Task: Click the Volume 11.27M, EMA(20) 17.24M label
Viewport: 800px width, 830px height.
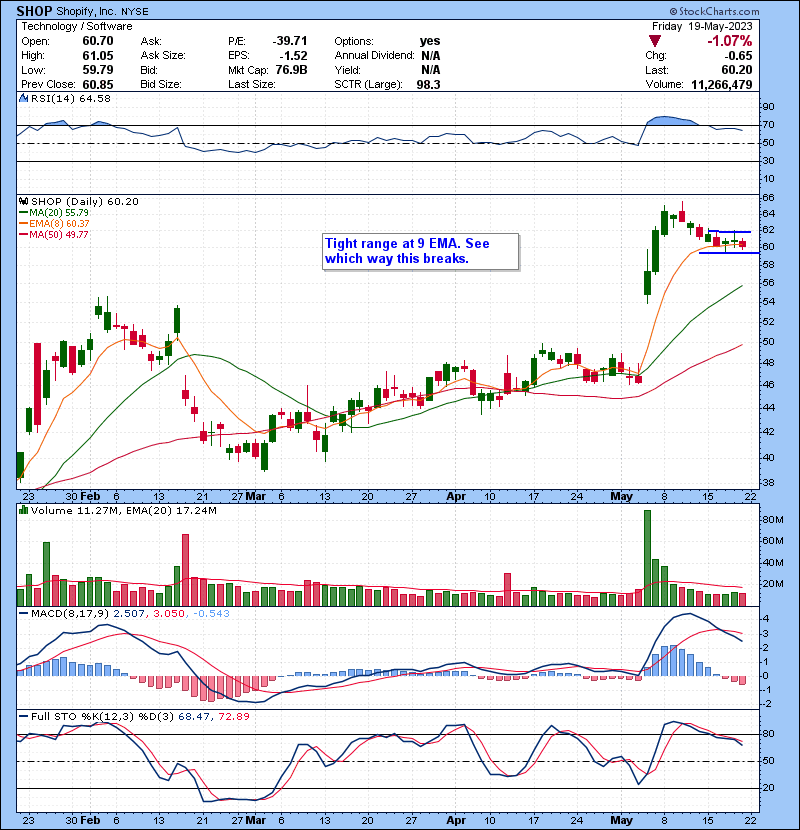Action: 124,511
